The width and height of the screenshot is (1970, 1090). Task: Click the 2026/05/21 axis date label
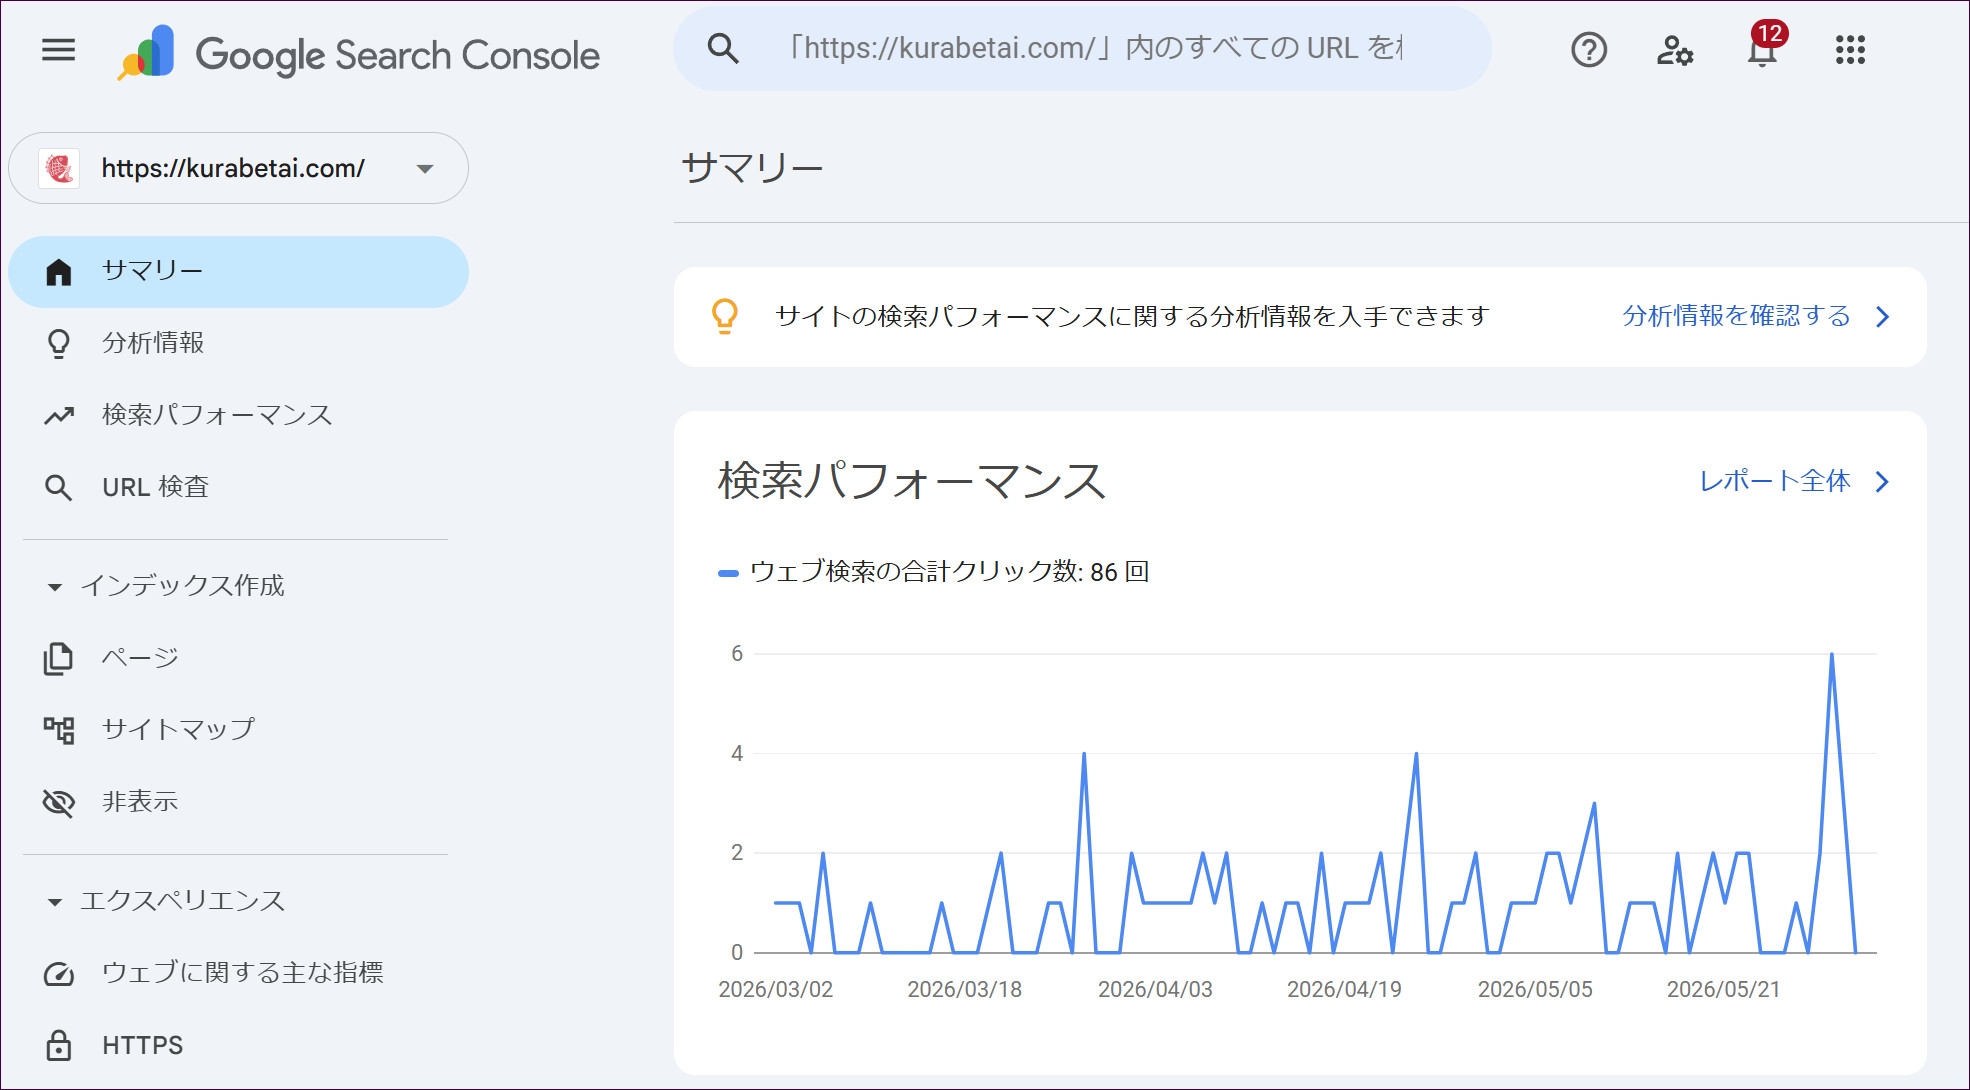tap(1724, 990)
